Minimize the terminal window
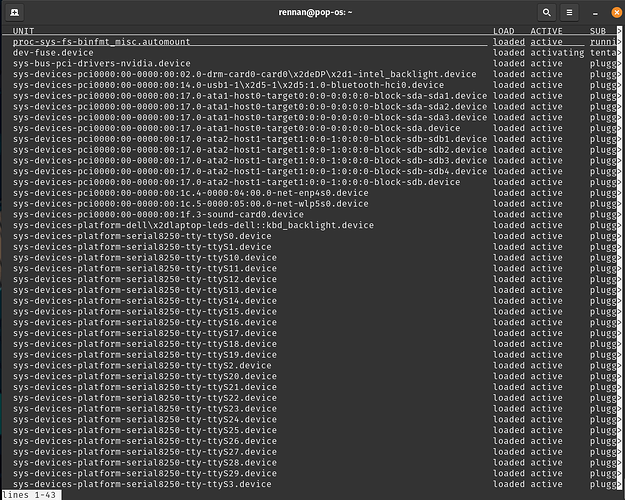 [595, 13]
